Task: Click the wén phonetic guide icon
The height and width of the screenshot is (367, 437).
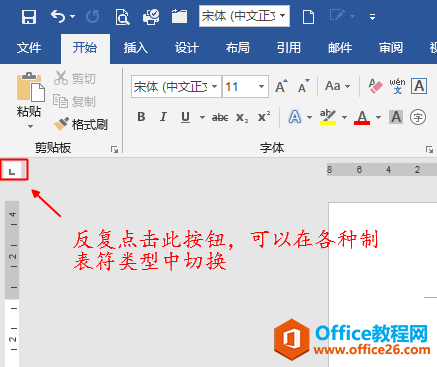Action: [397, 86]
